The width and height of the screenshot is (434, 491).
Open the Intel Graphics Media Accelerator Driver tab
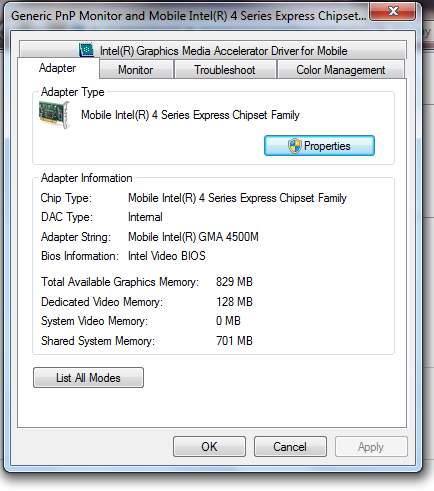[x=213, y=50]
